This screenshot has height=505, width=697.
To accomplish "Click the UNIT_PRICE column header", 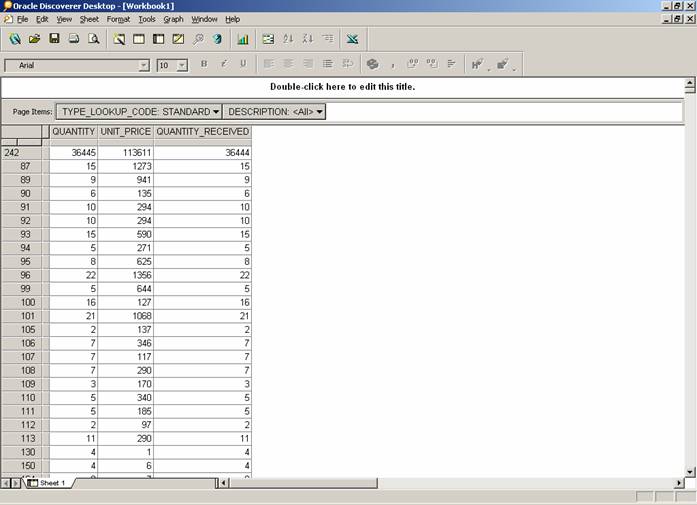I will pos(126,132).
